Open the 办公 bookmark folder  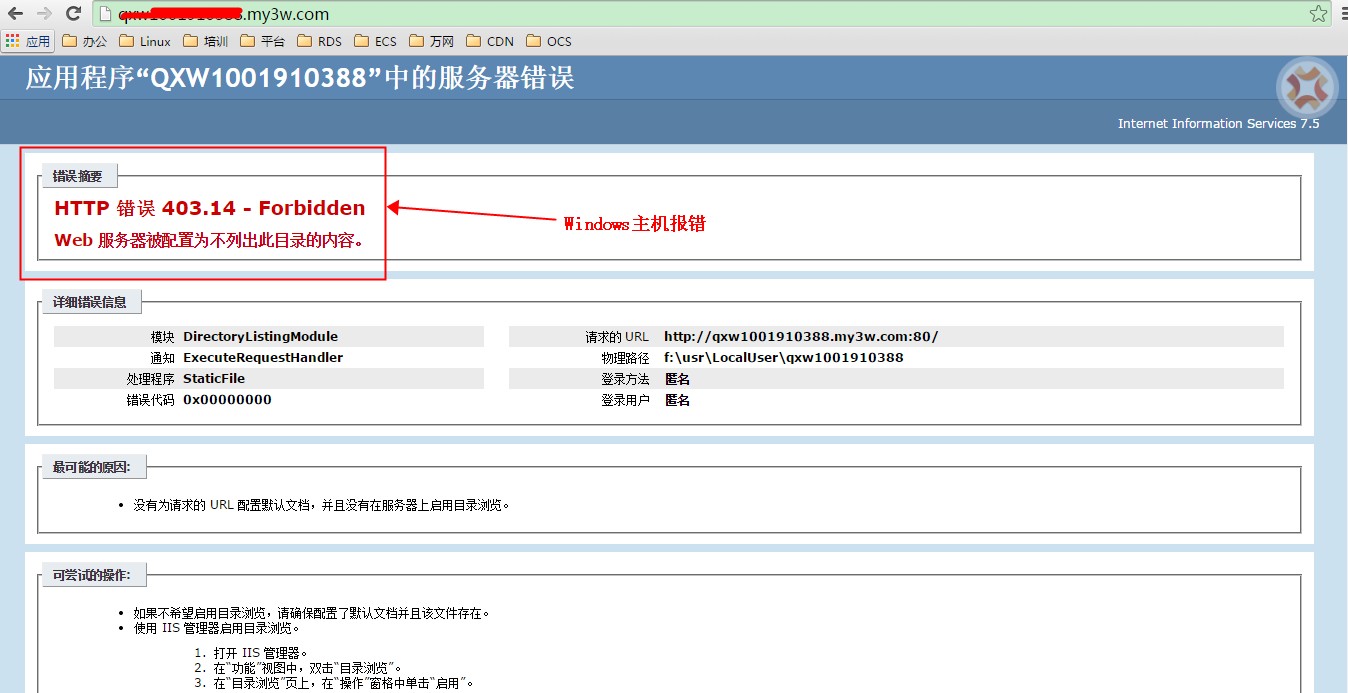coord(85,41)
